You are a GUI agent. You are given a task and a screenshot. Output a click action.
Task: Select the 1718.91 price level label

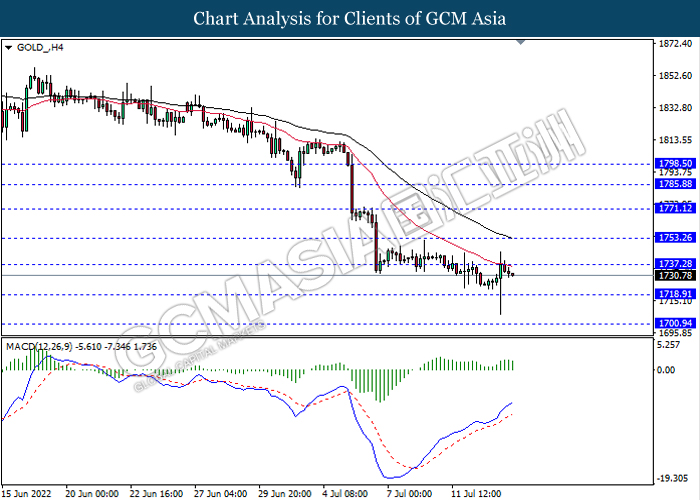click(675, 294)
